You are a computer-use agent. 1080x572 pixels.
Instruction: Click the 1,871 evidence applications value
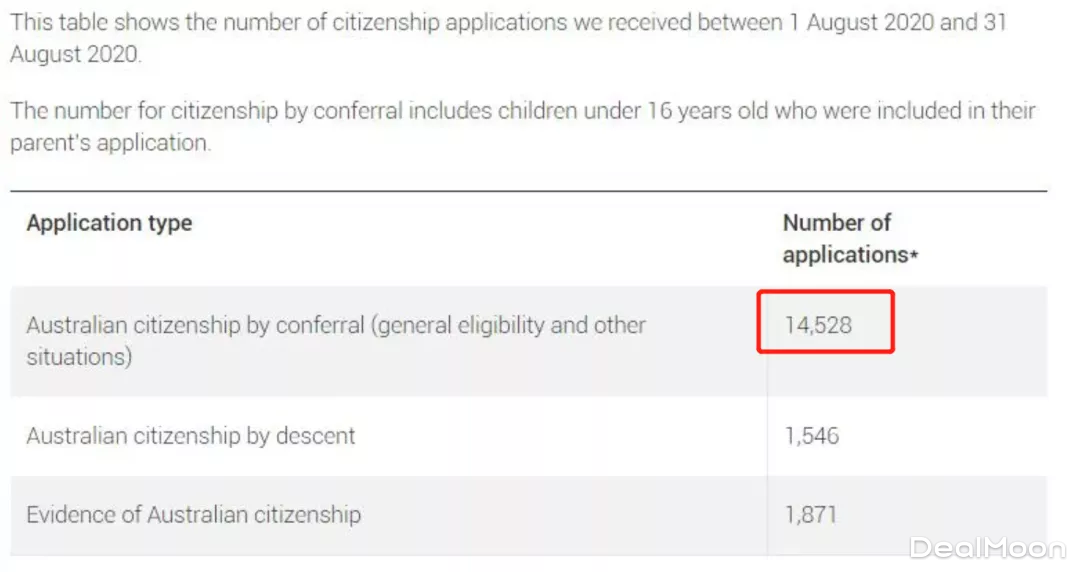[x=811, y=515]
